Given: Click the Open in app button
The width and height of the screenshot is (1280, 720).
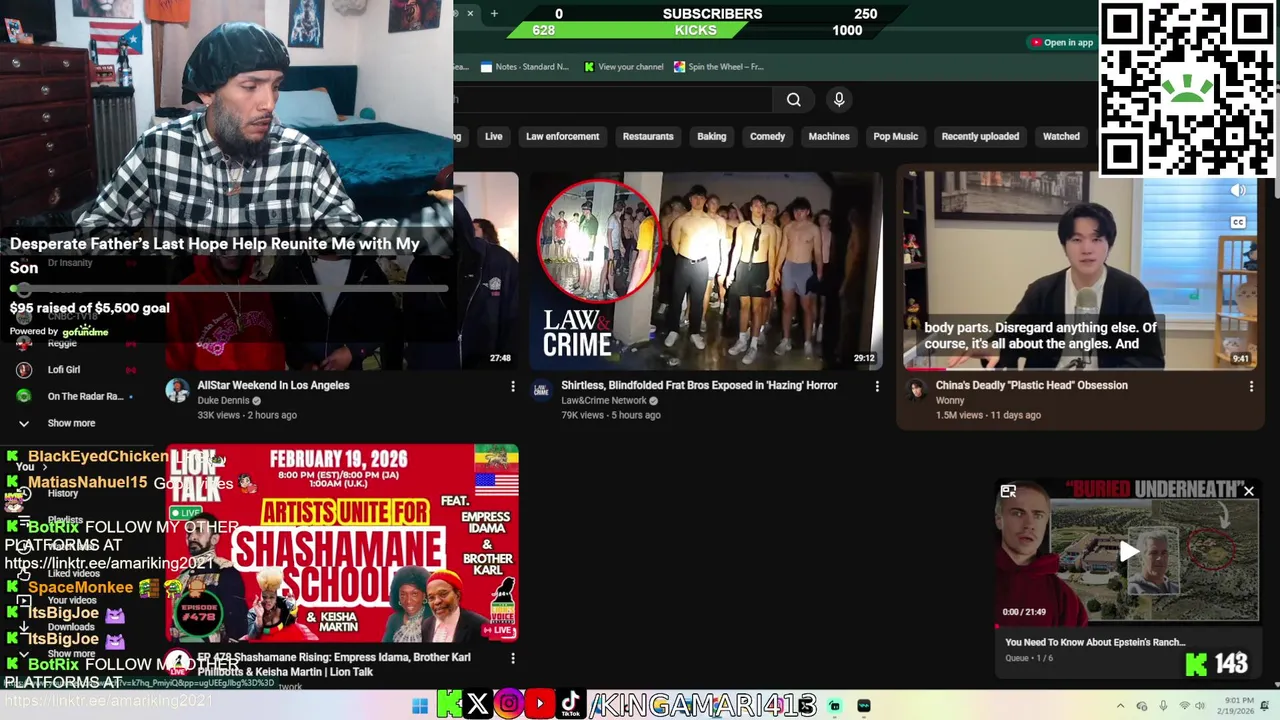Looking at the screenshot, I should 1062,42.
